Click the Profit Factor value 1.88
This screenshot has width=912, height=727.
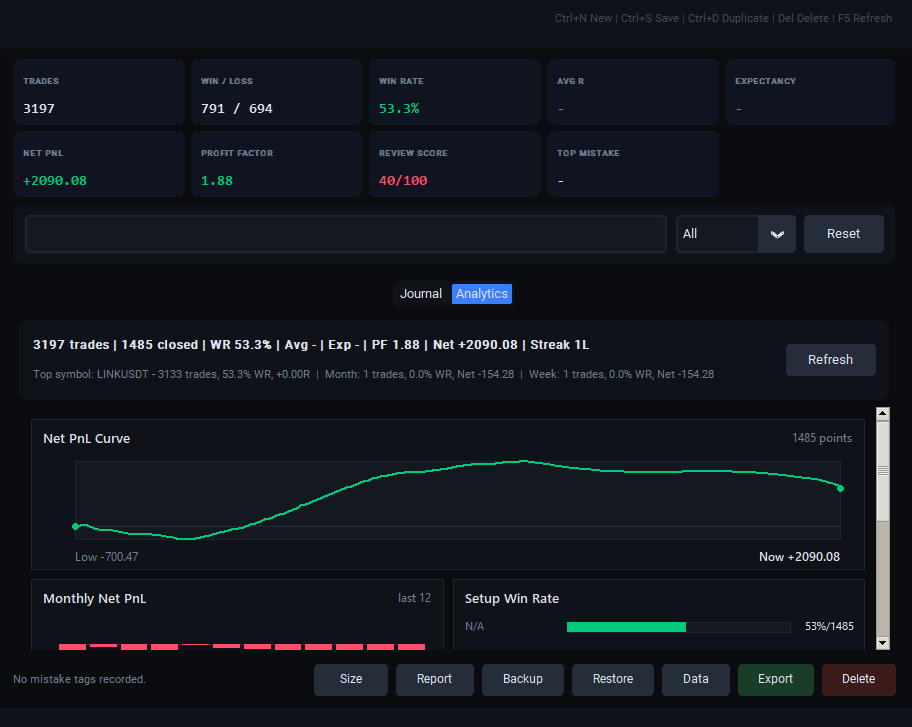(x=216, y=181)
